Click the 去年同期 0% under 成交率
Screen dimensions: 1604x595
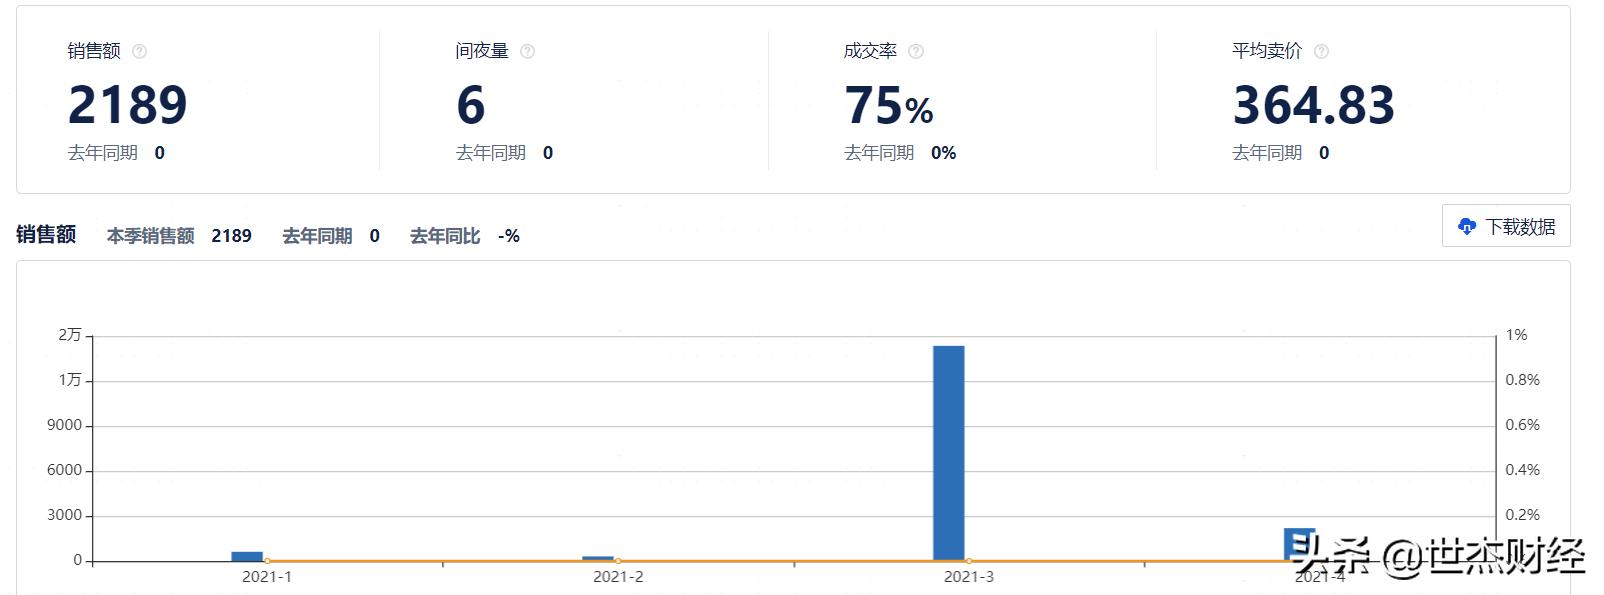pos(900,153)
